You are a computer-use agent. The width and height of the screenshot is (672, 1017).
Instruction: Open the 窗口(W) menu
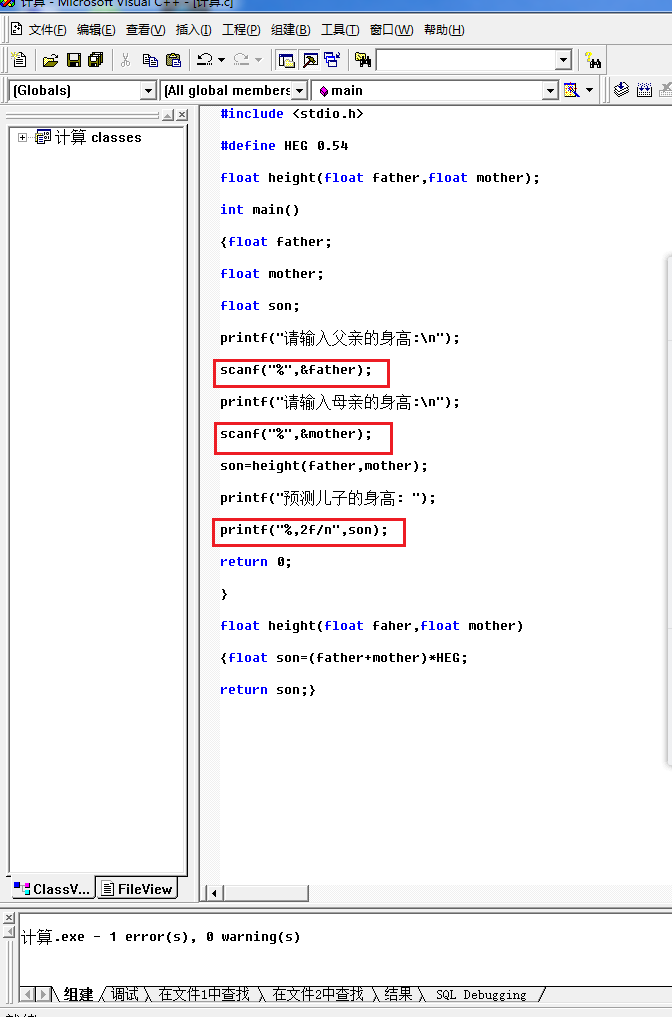click(x=391, y=30)
